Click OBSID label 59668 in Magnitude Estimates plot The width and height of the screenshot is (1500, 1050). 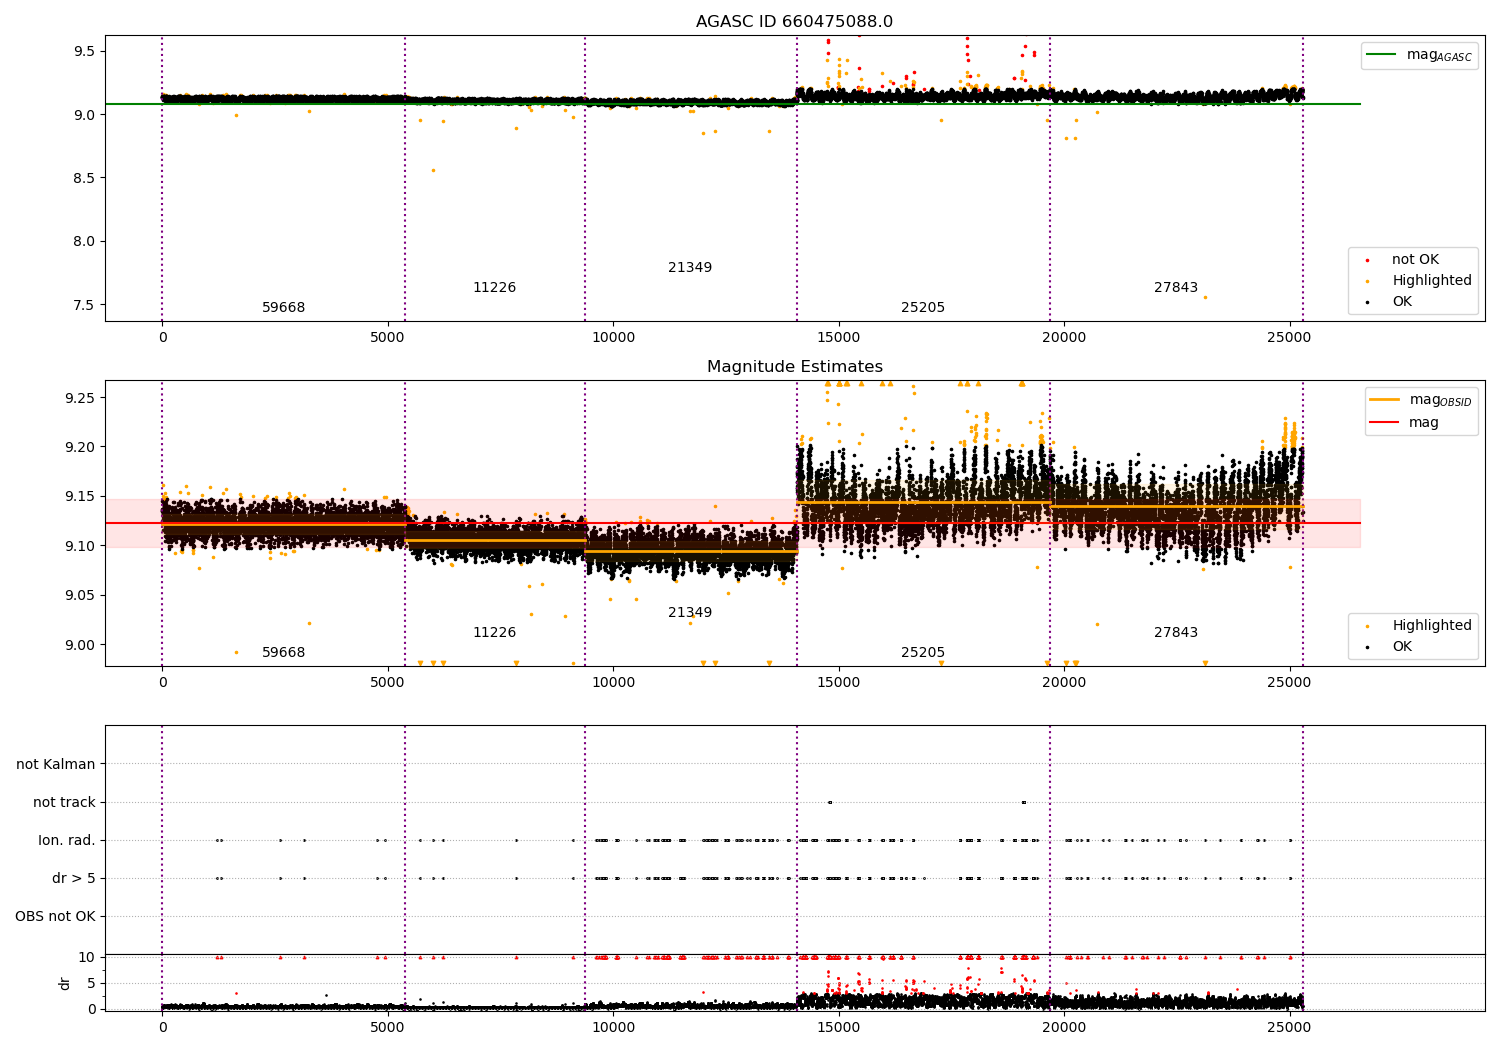(x=284, y=653)
